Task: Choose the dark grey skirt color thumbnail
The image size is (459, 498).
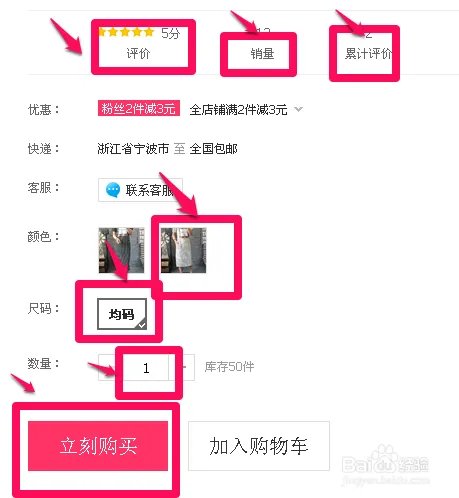Action: tap(122, 250)
